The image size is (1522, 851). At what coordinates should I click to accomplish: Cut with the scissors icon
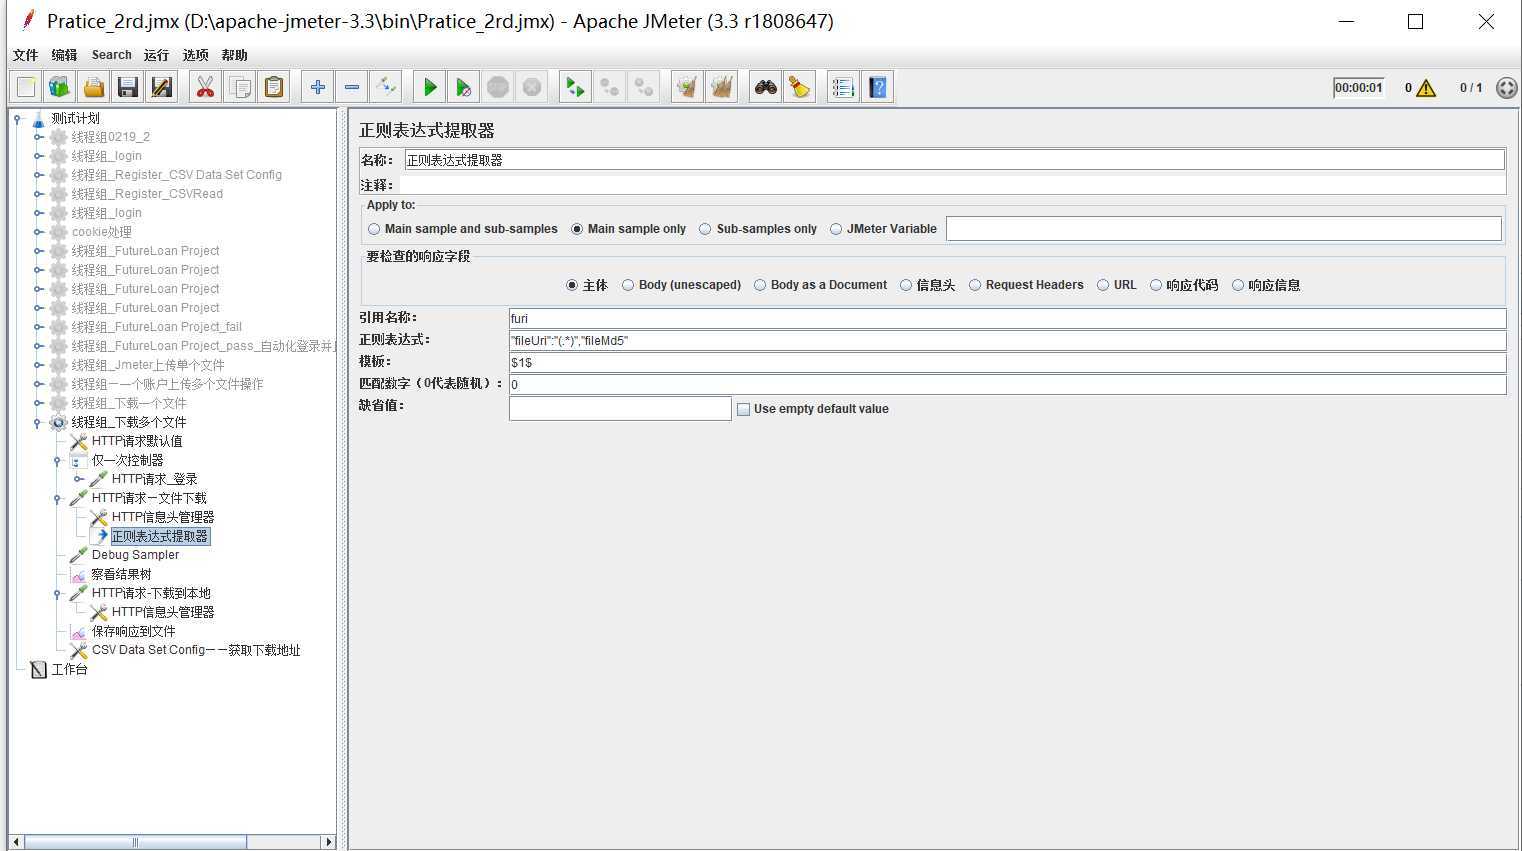206,87
